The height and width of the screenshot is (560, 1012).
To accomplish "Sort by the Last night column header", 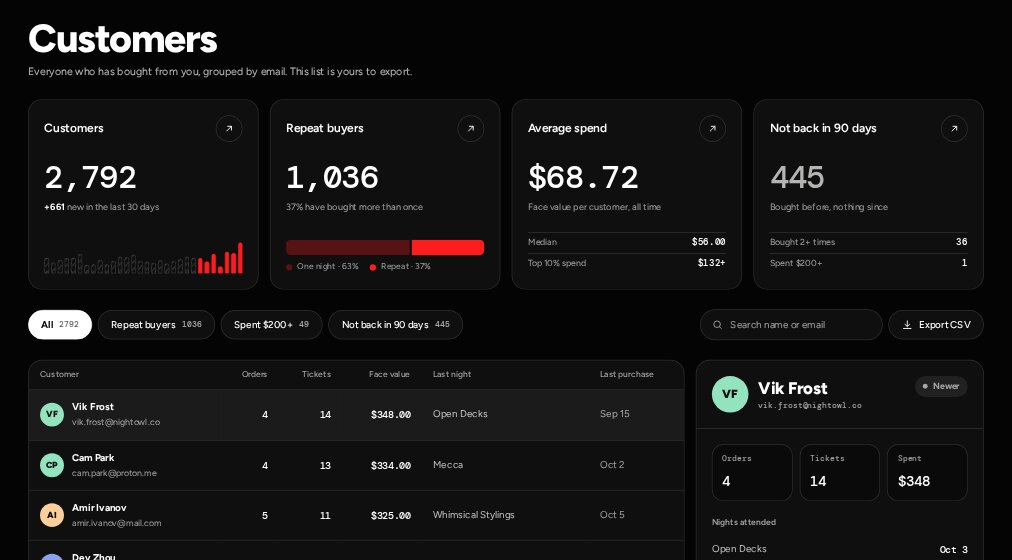I will 452,374.
